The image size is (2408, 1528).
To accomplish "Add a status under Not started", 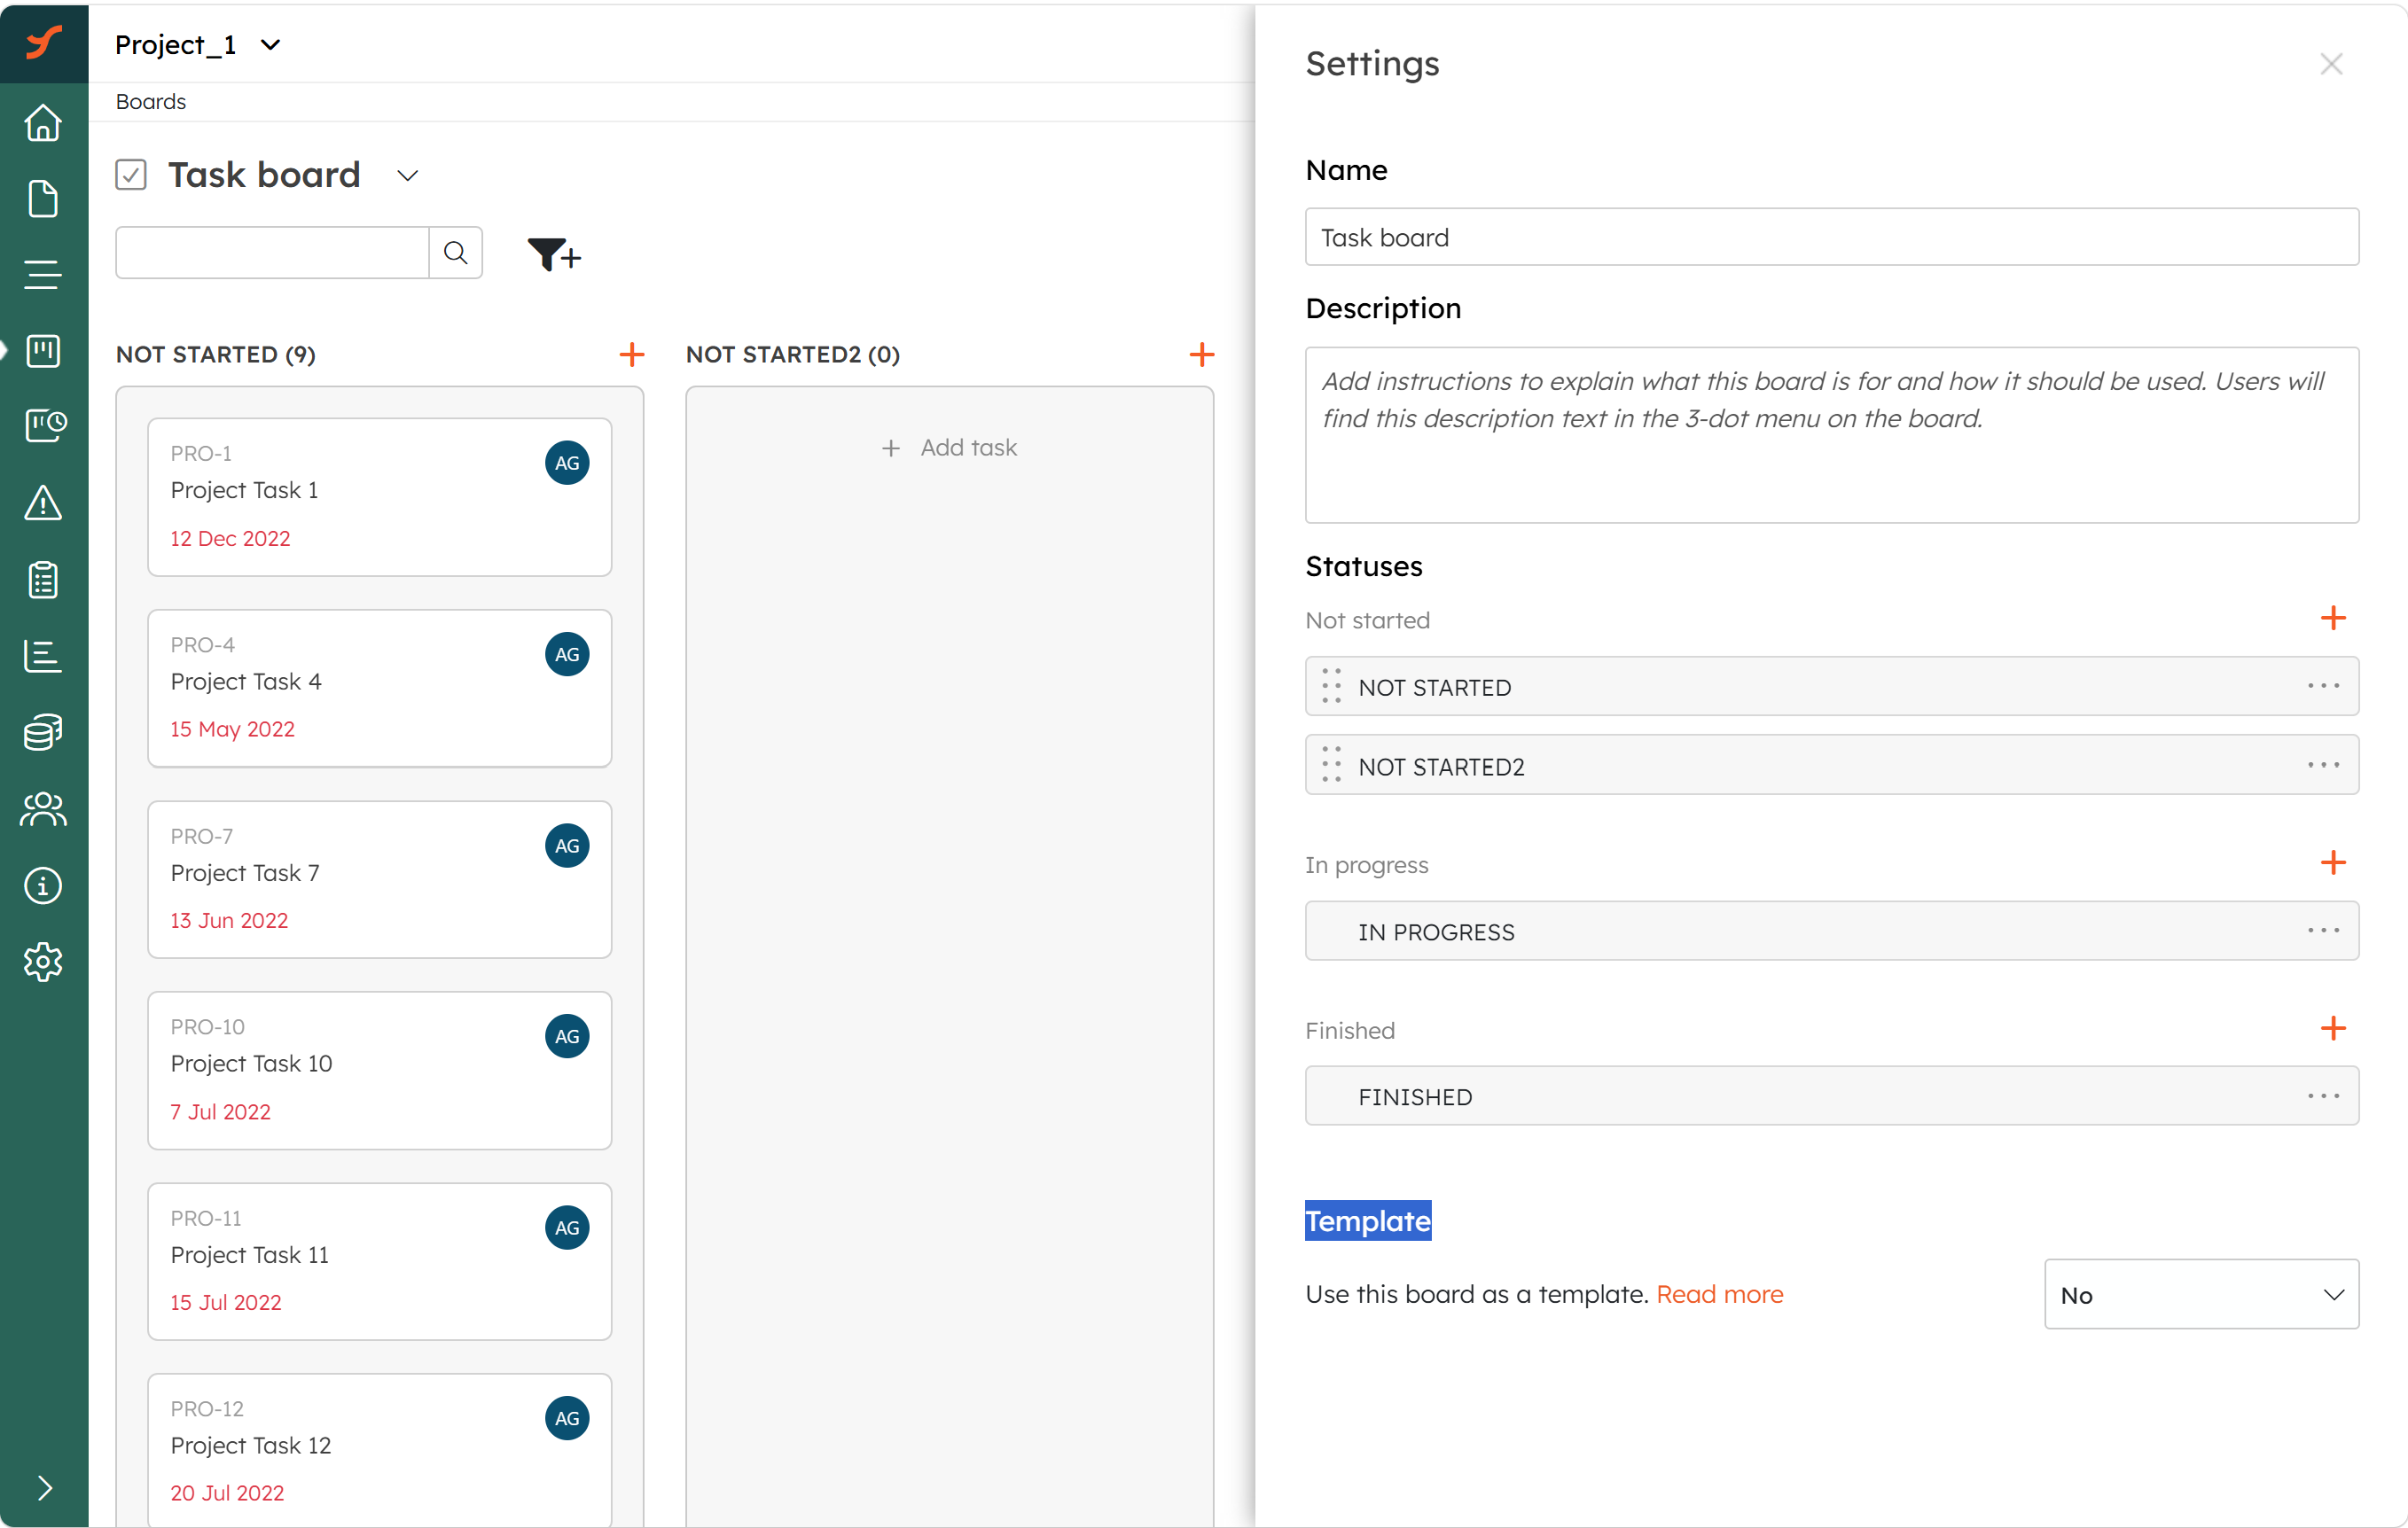I will (x=2333, y=618).
